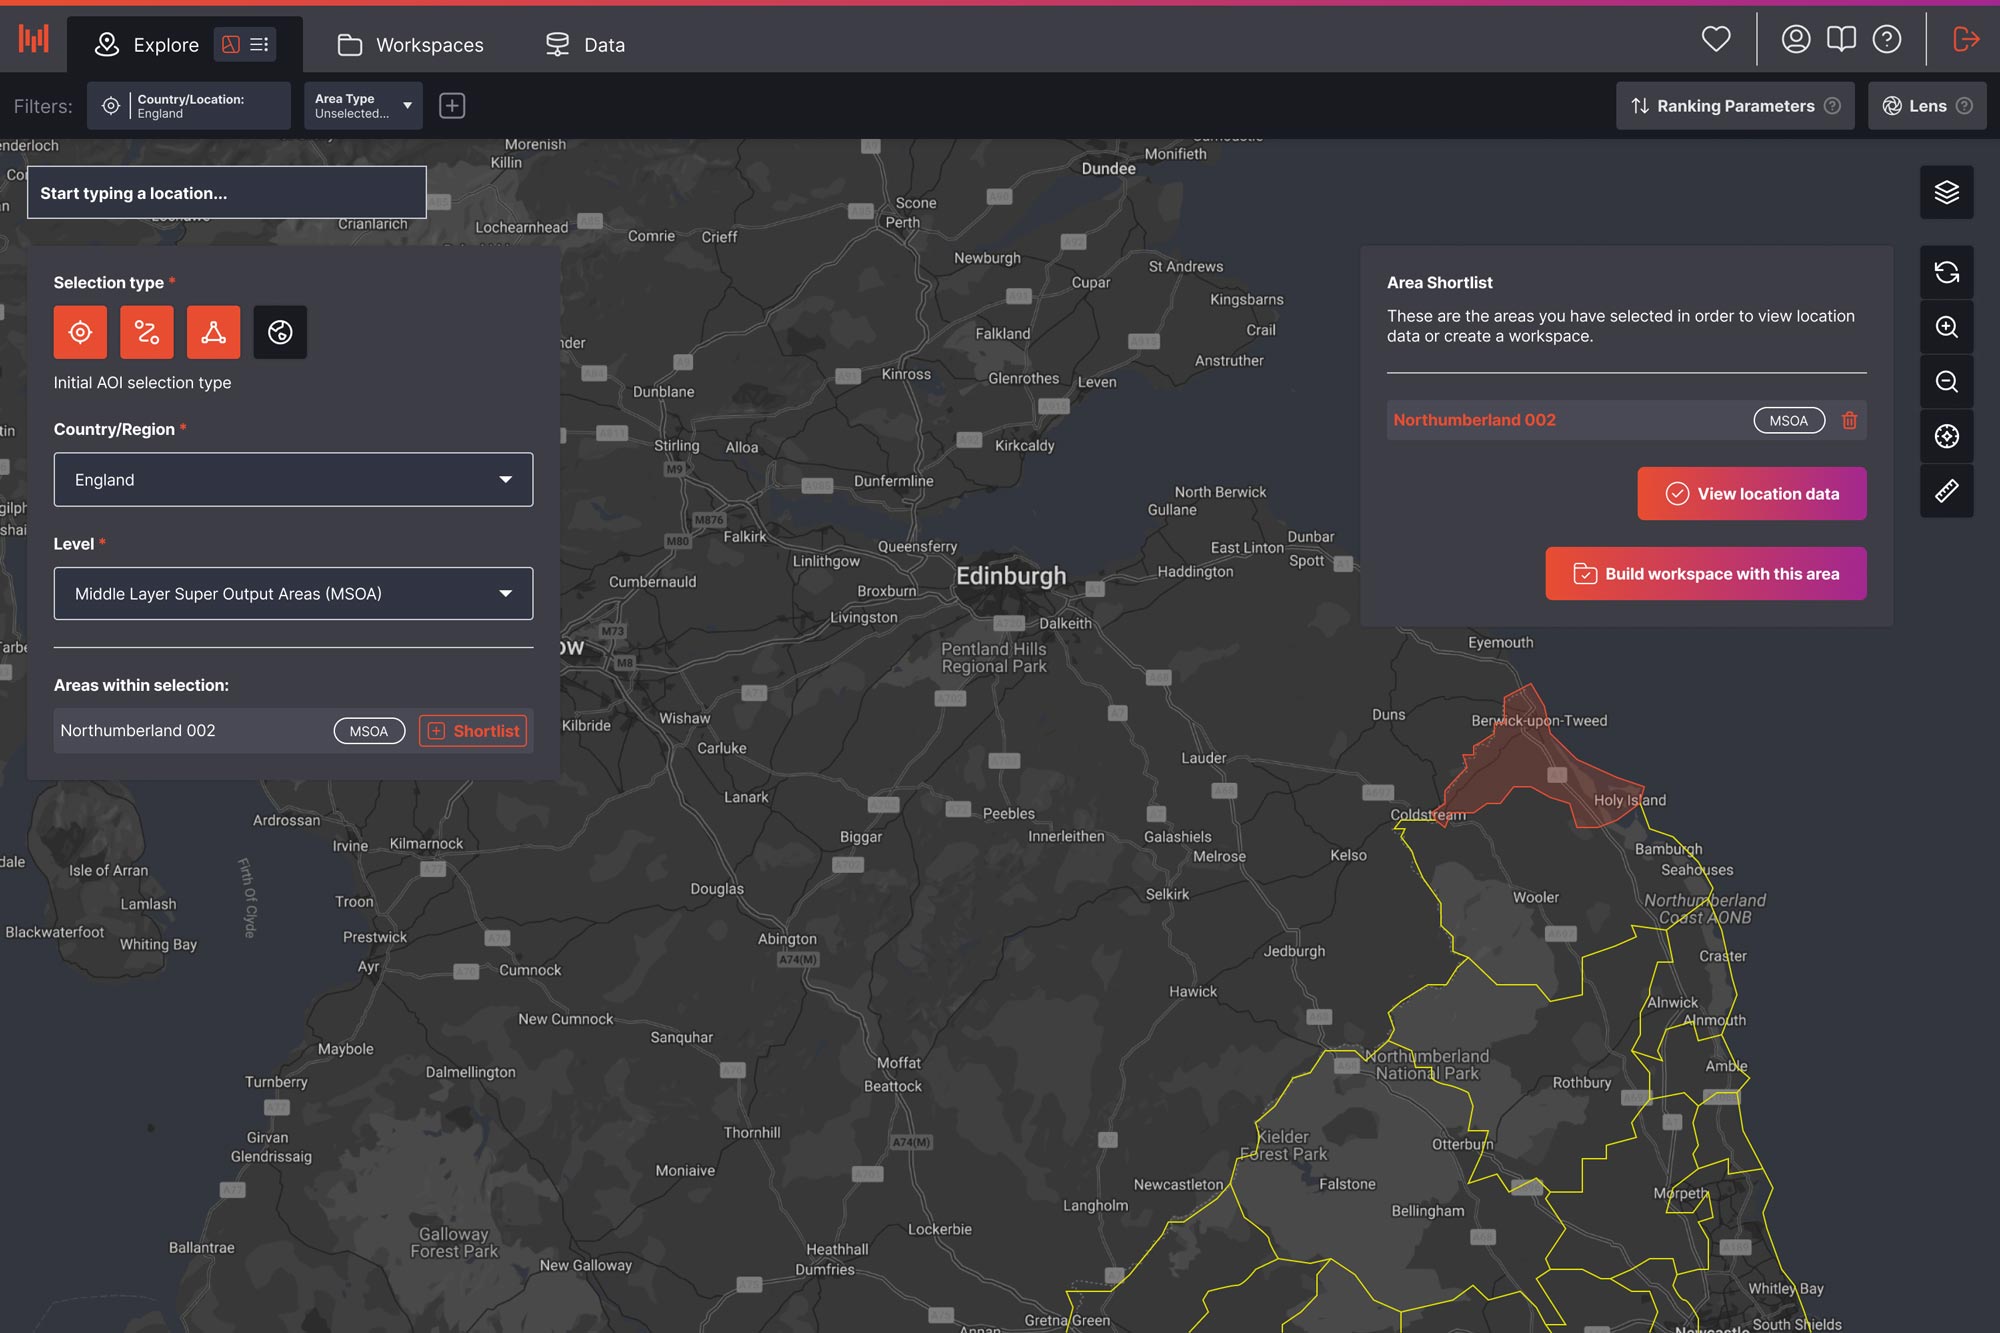Zoom out on the map
This screenshot has width=2000, height=1333.
click(x=1947, y=382)
